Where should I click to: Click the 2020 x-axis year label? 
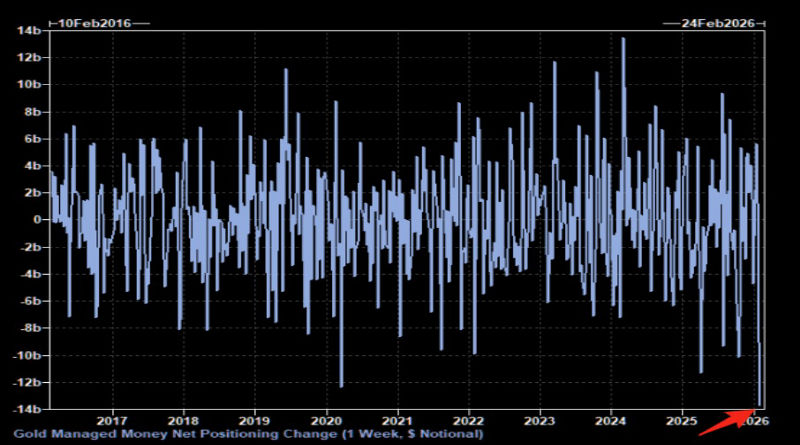point(327,420)
